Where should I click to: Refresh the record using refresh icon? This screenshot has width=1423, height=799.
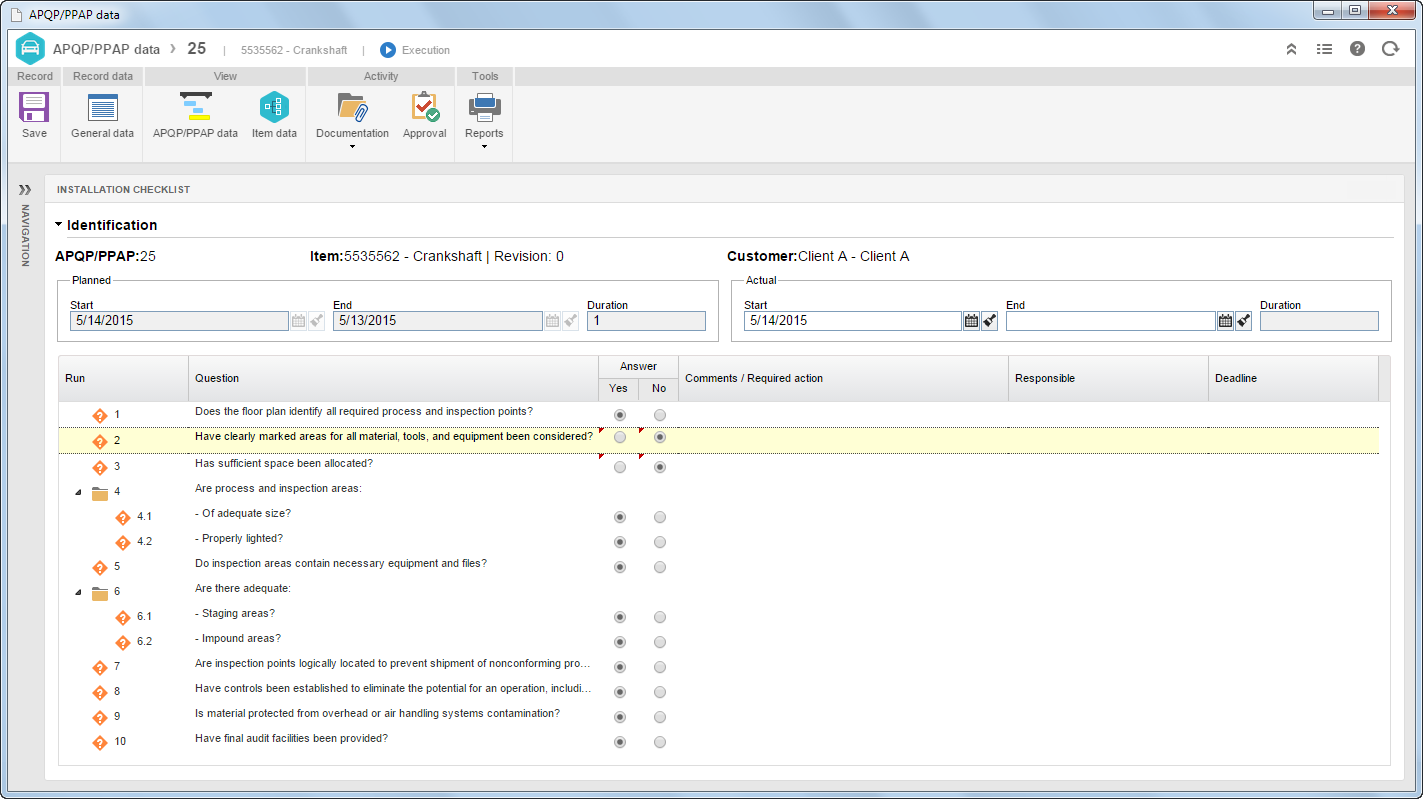1390,49
